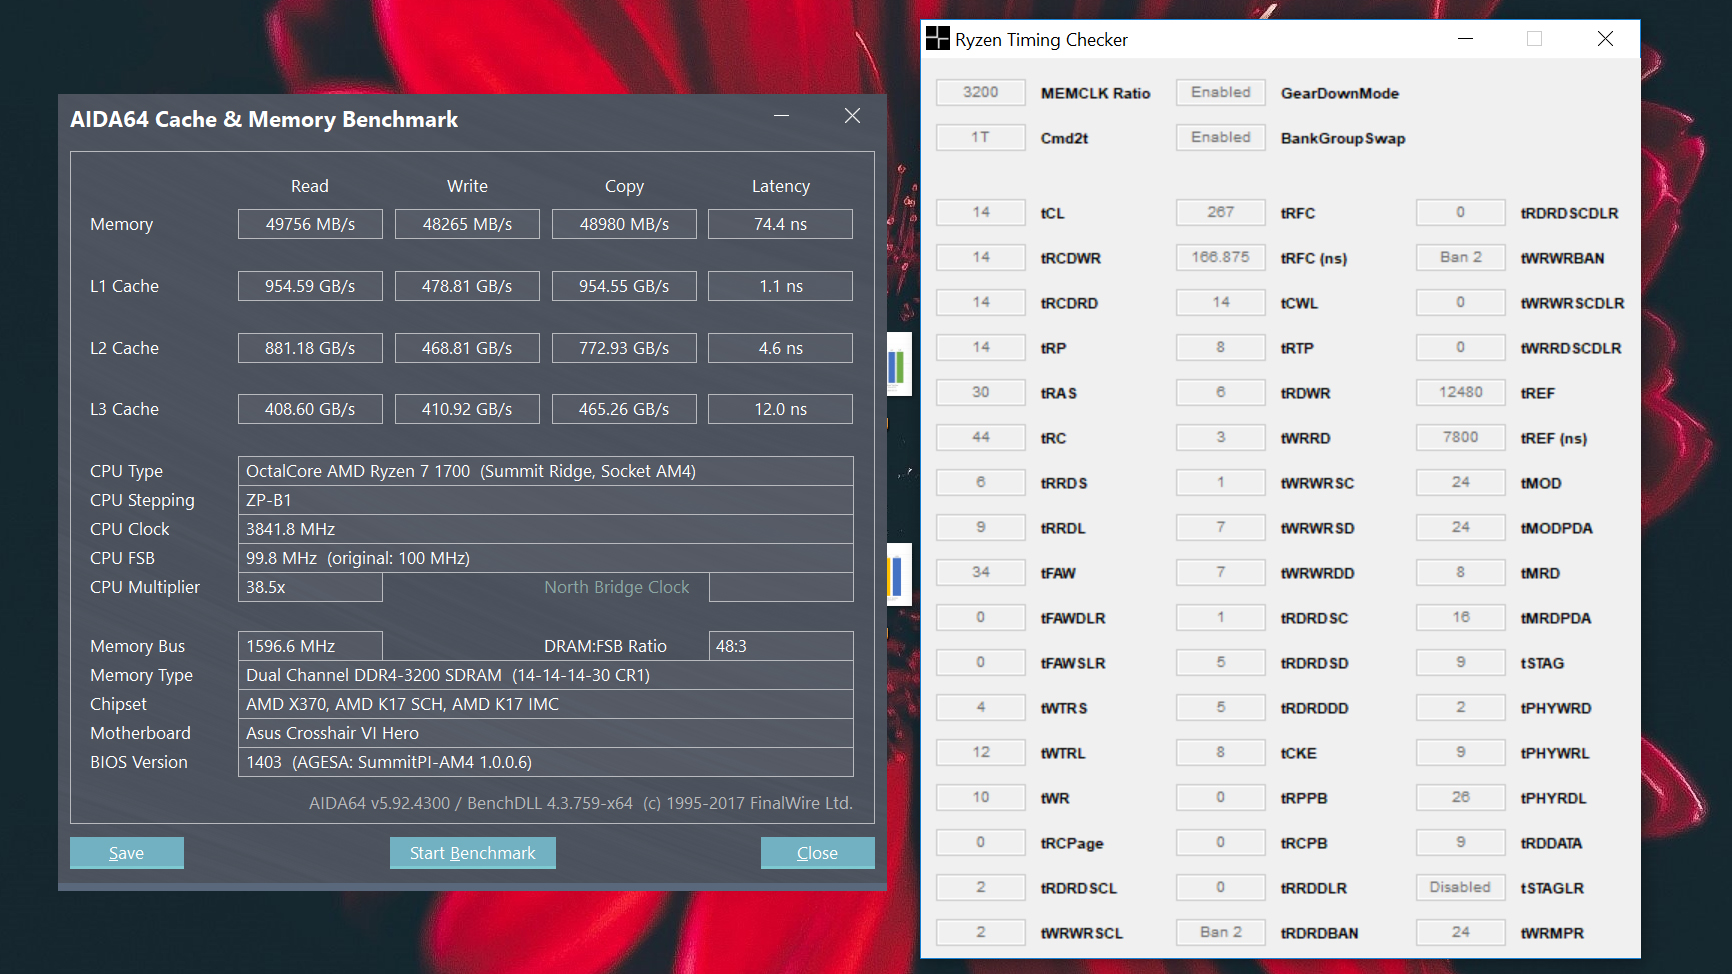Click the CPU Type OctalCore AMD Ryzen field

tap(546, 471)
